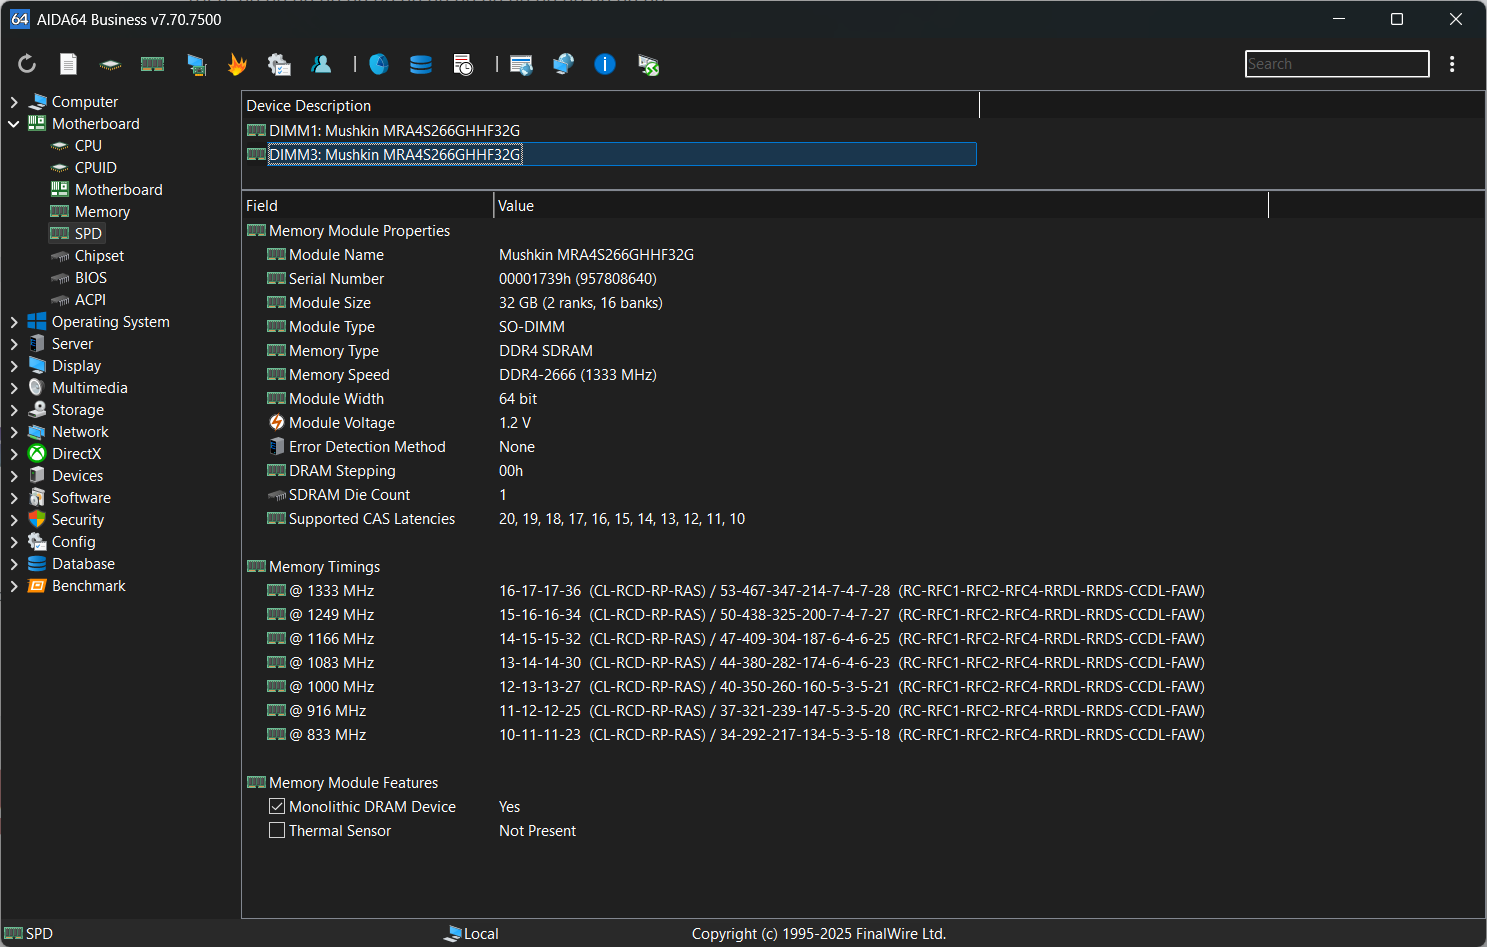Viewport: 1487px width, 947px height.
Task: Select the Config tree item
Action: [x=73, y=542]
